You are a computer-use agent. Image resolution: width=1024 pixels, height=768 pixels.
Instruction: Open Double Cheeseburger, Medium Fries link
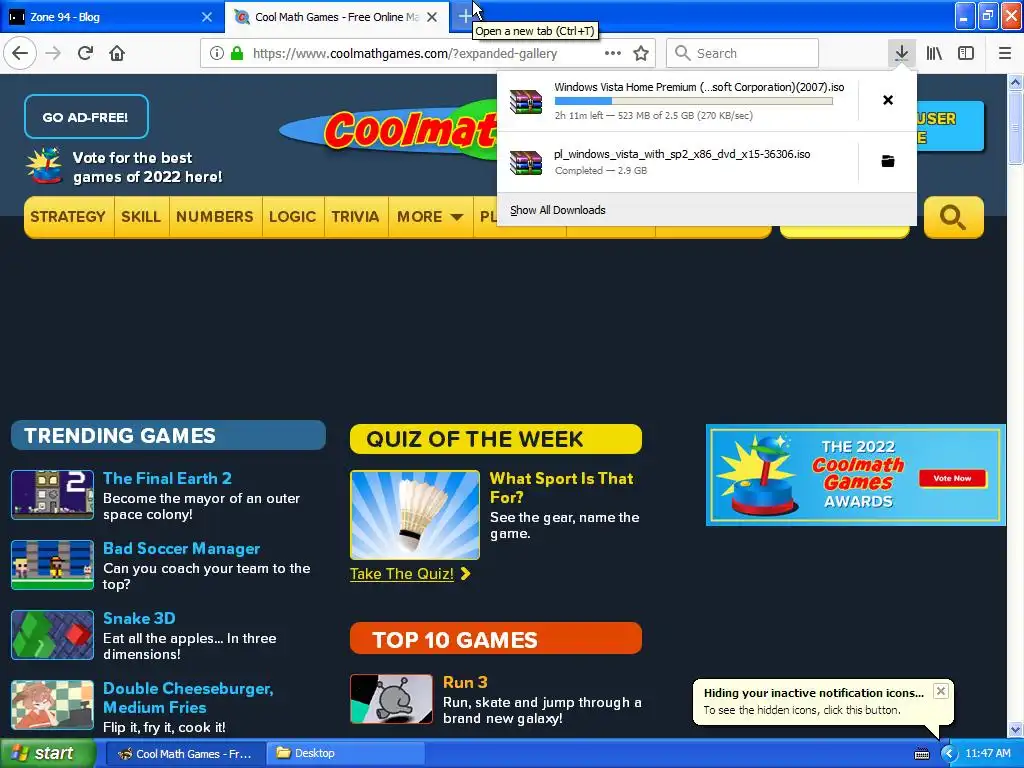(188, 697)
